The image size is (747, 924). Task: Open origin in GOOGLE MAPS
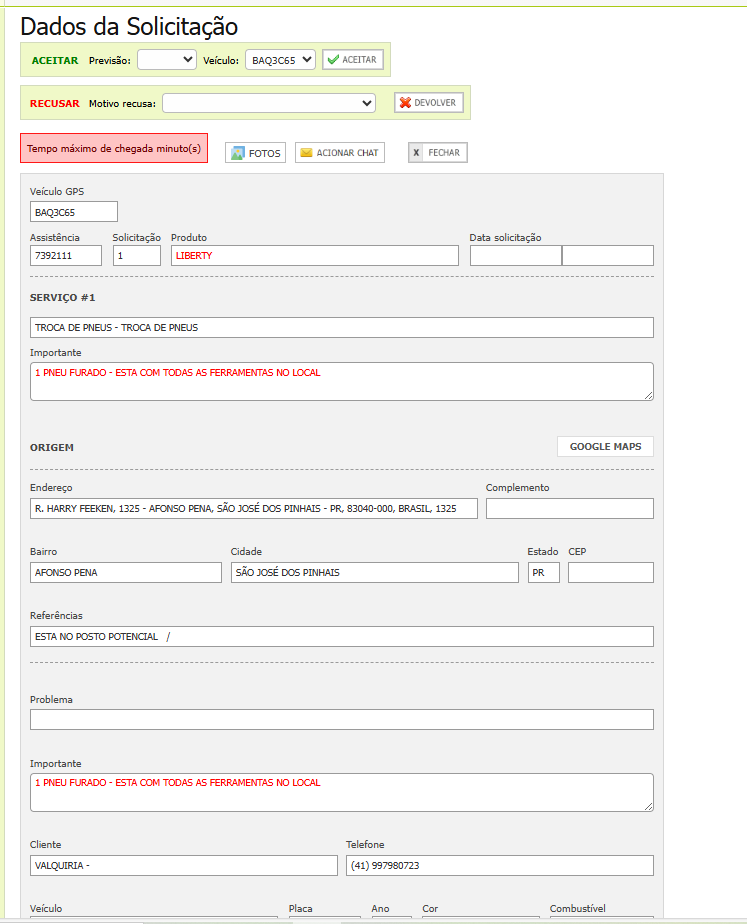pyautogui.click(x=605, y=447)
